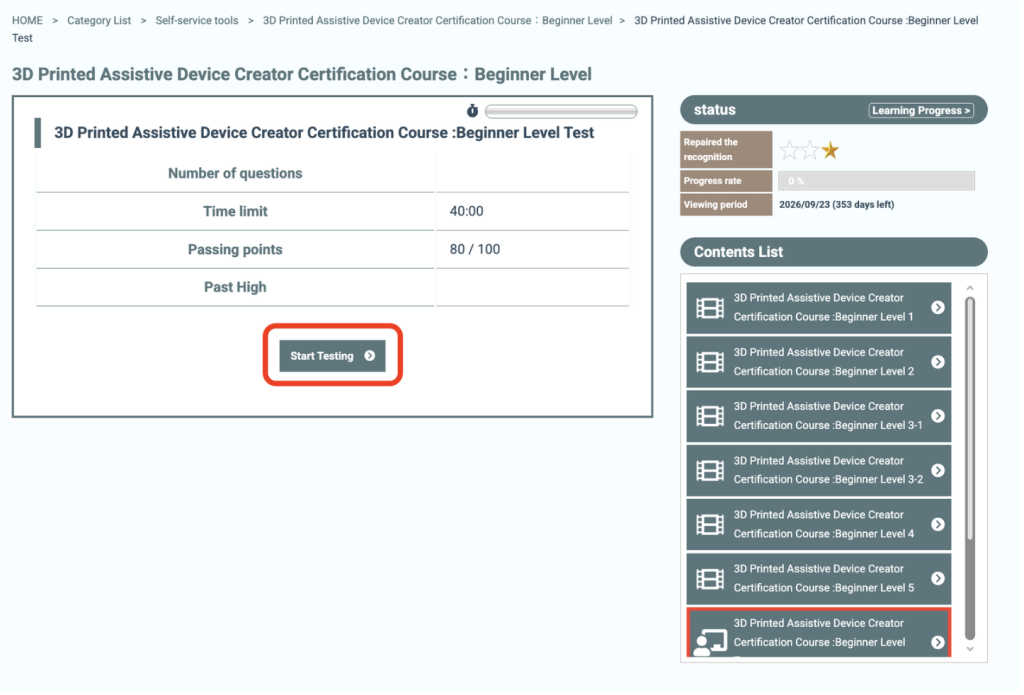This screenshot has width=1024, height=695.
Task: Click film icon for Beginner Level 1
Action: coord(710,307)
